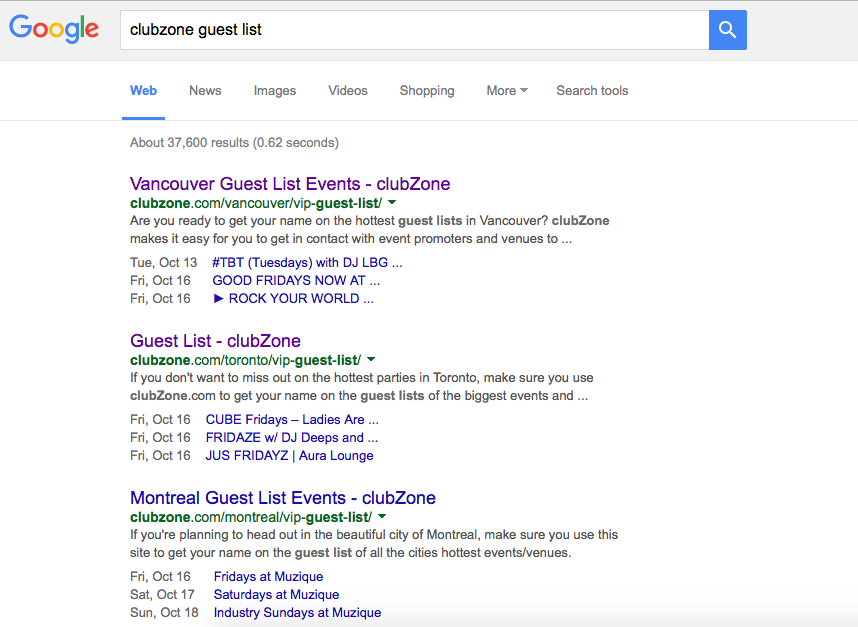Click the 'Sat, Oct 17' date text
The image size is (858, 627).
click(162, 595)
